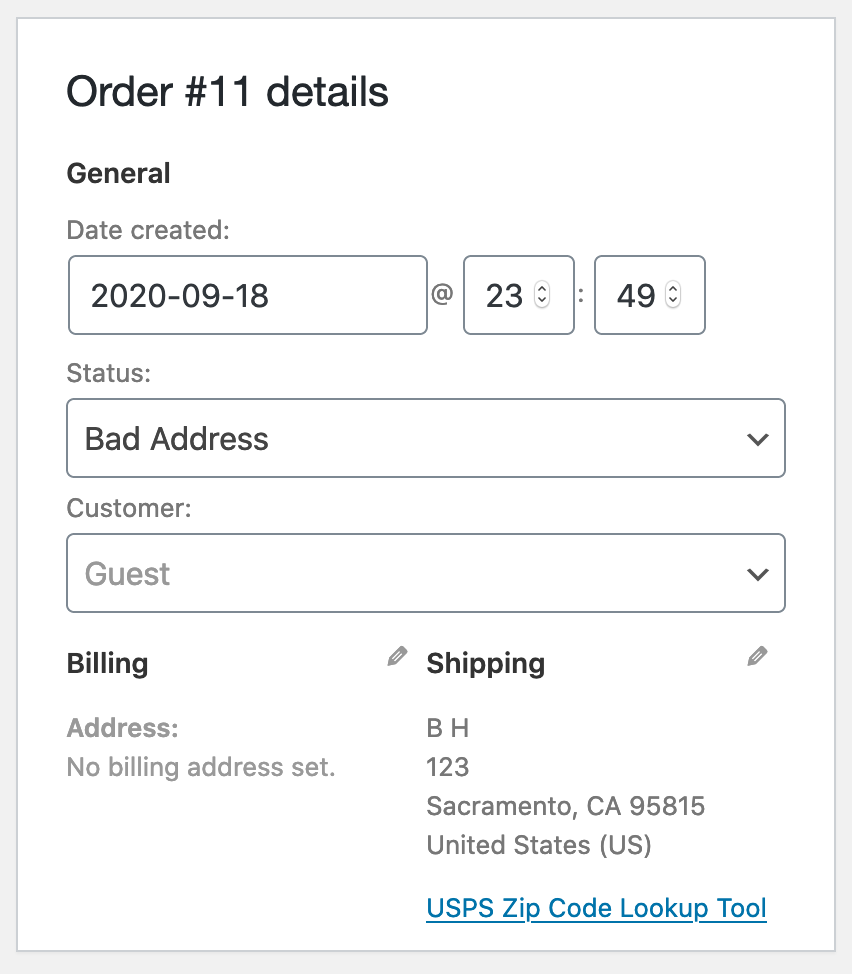Open the USPS Zip Code Lookup Tool link
This screenshot has width=852, height=974.
(x=596, y=908)
